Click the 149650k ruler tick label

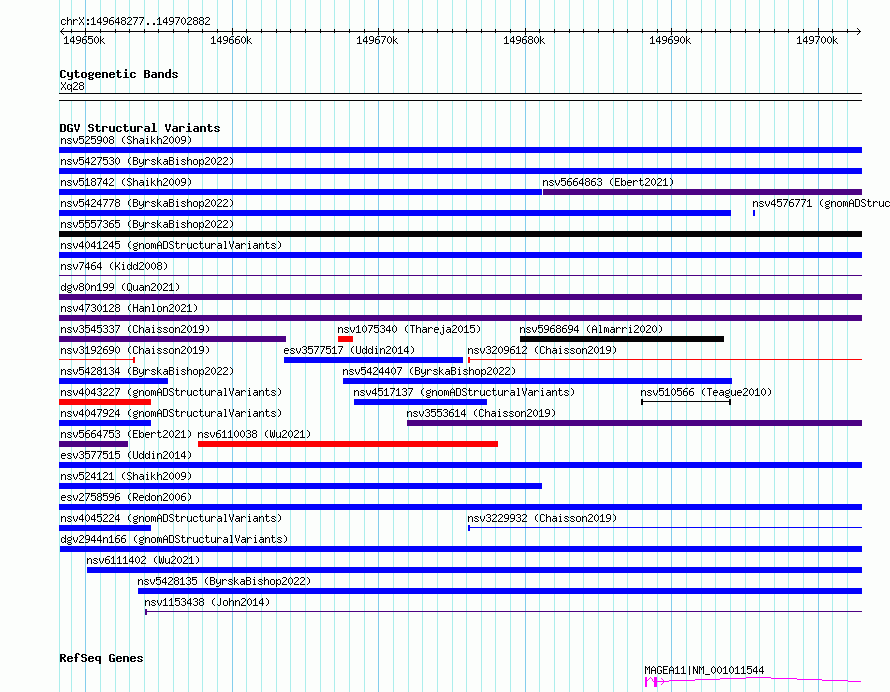coord(84,40)
